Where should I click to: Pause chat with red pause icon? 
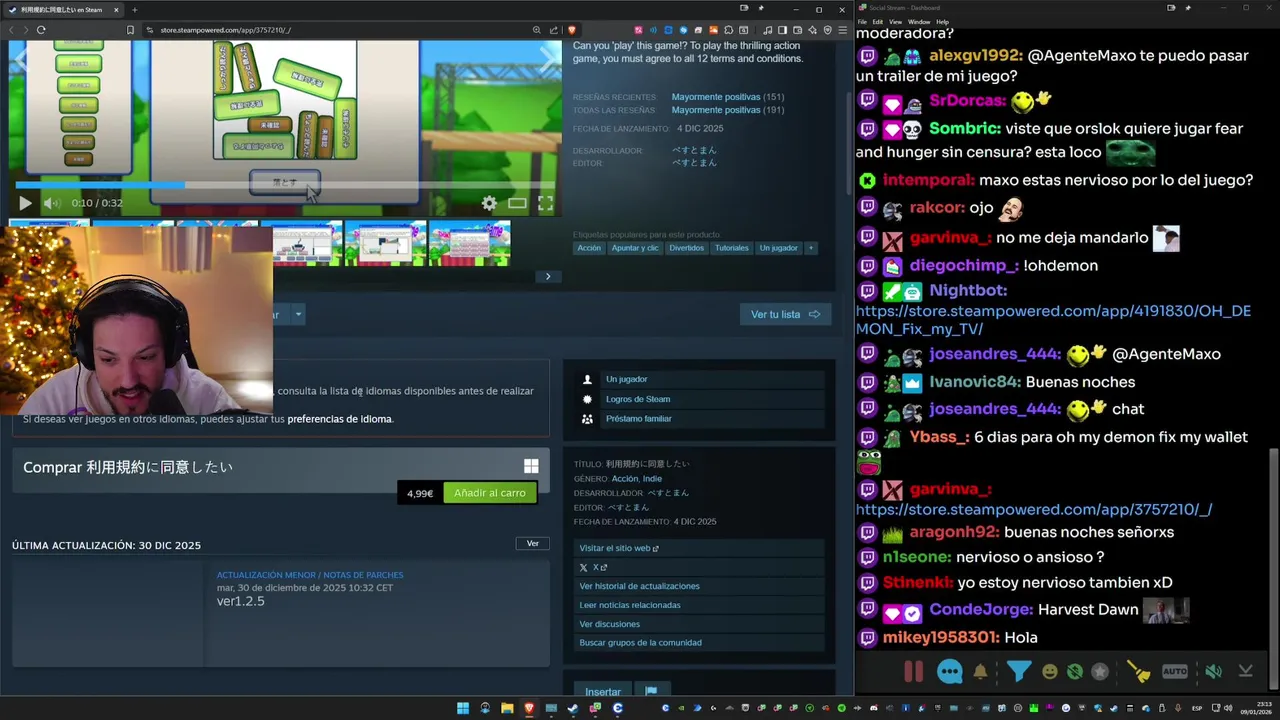pos(913,672)
